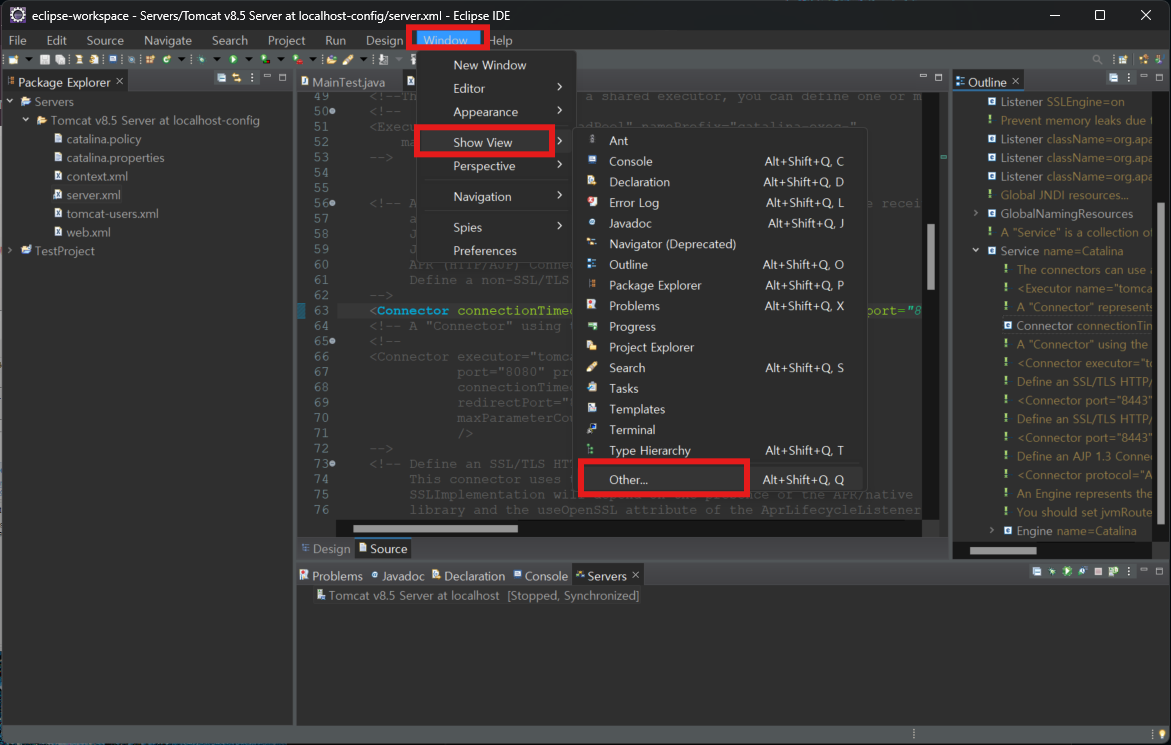Minimize the Servers view panel

pos(1144,570)
